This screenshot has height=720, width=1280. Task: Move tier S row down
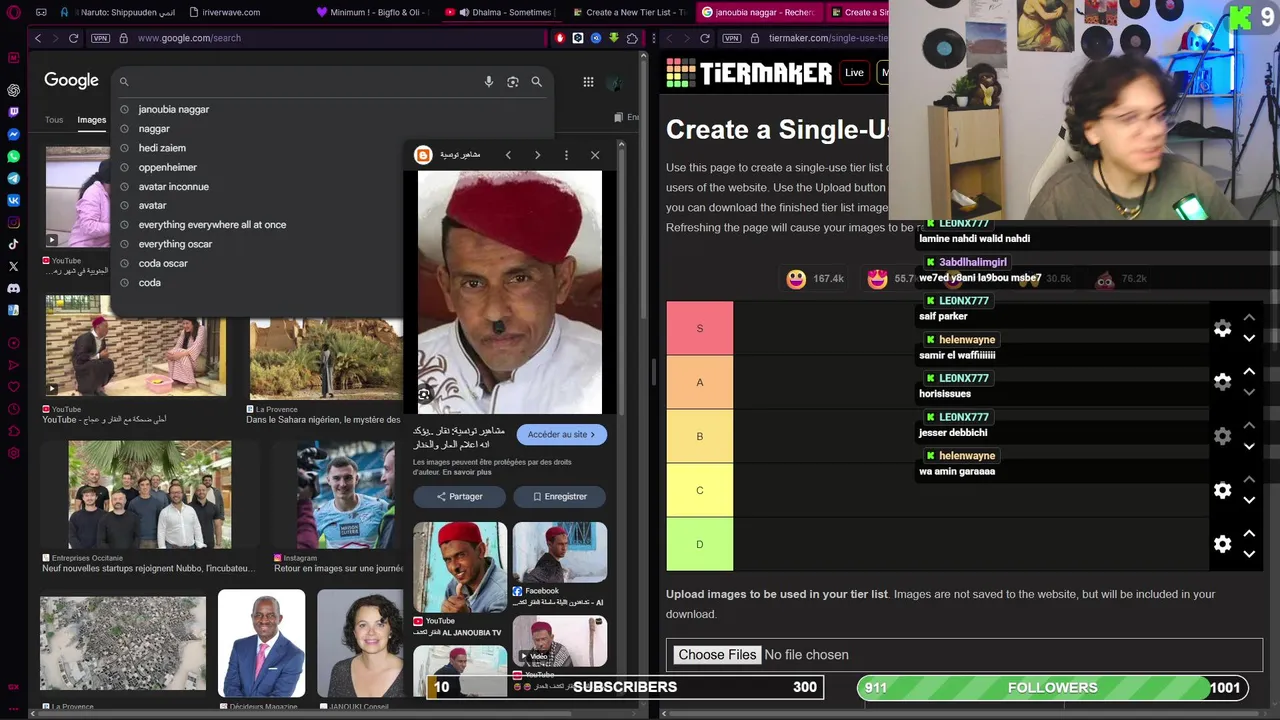tap(1249, 338)
